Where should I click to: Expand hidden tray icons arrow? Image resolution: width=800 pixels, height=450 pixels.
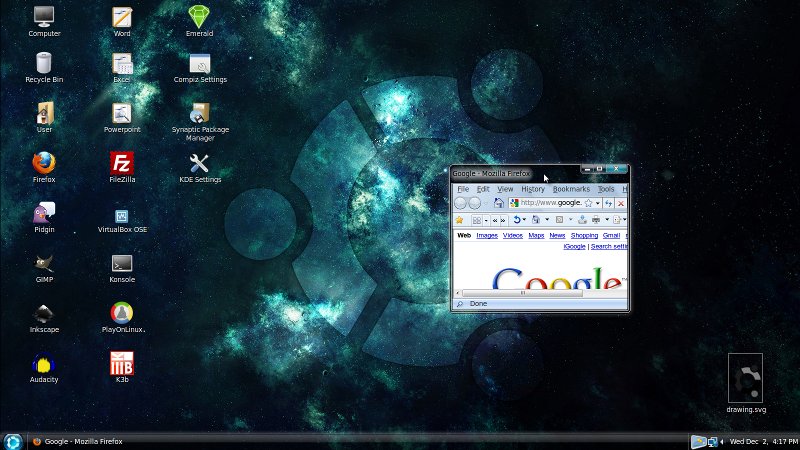click(722, 442)
